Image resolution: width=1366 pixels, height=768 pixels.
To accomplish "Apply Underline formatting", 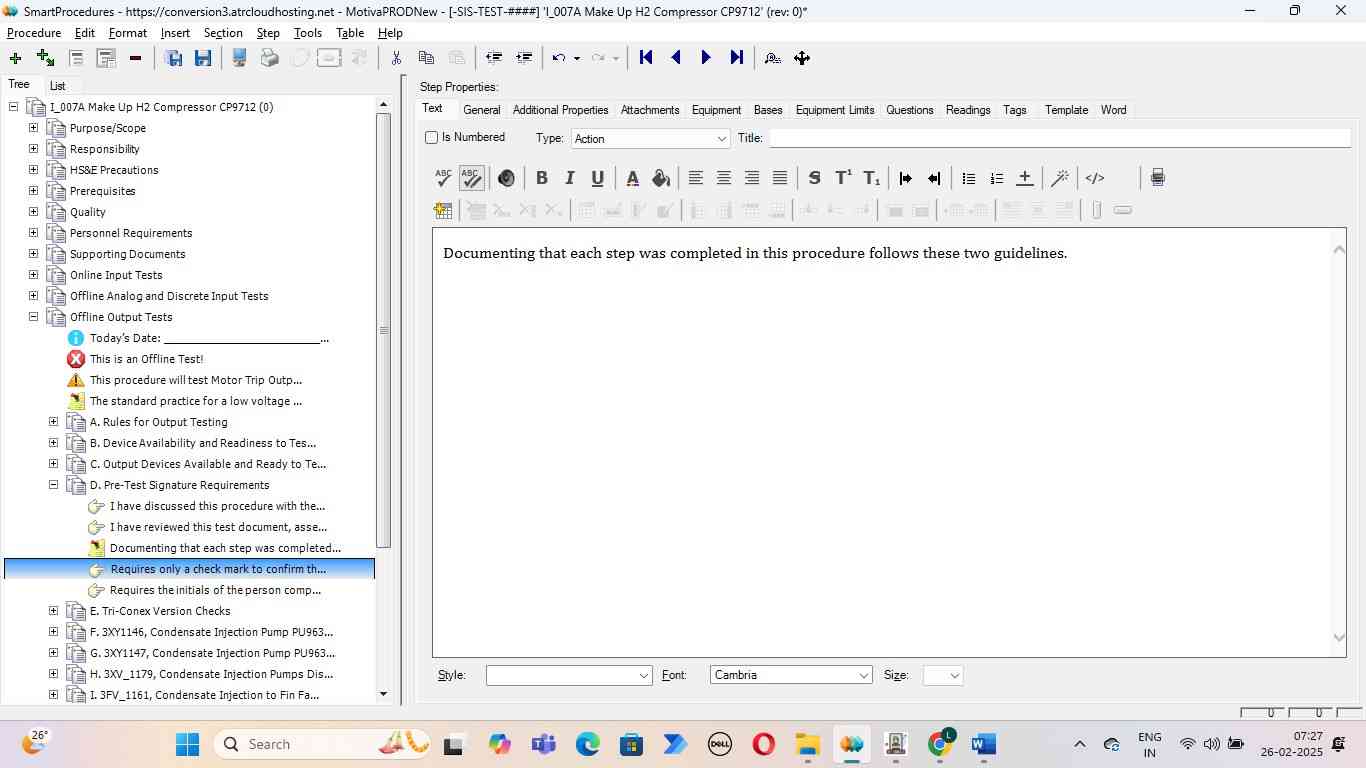I will click(597, 178).
